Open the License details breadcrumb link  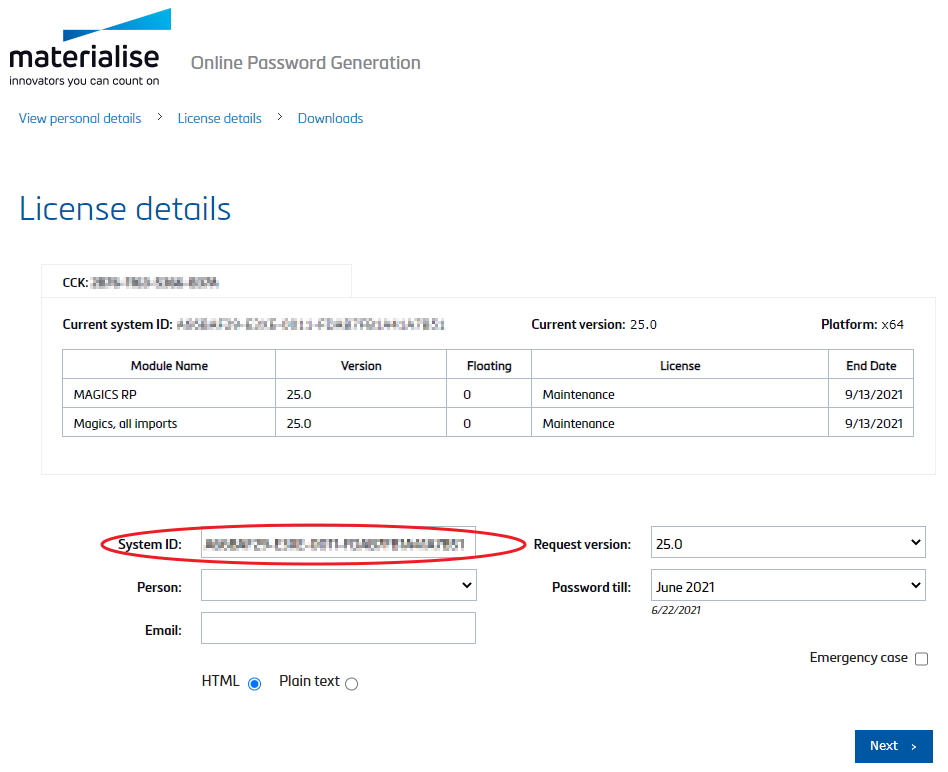pyautogui.click(x=219, y=118)
